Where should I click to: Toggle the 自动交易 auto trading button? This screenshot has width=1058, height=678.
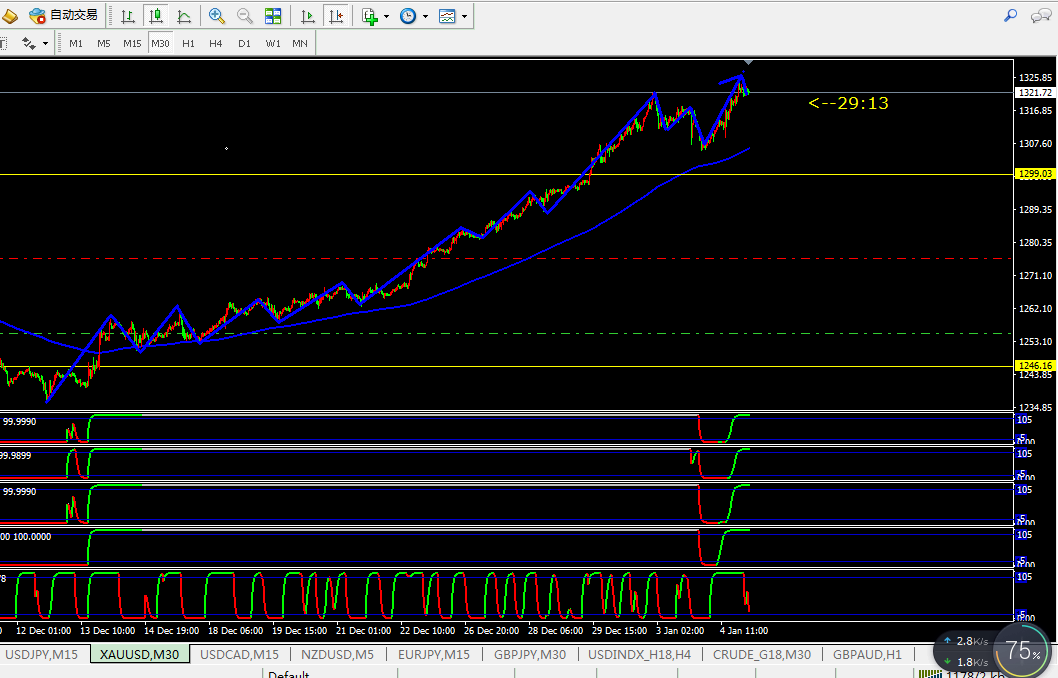[x=64, y=16]
